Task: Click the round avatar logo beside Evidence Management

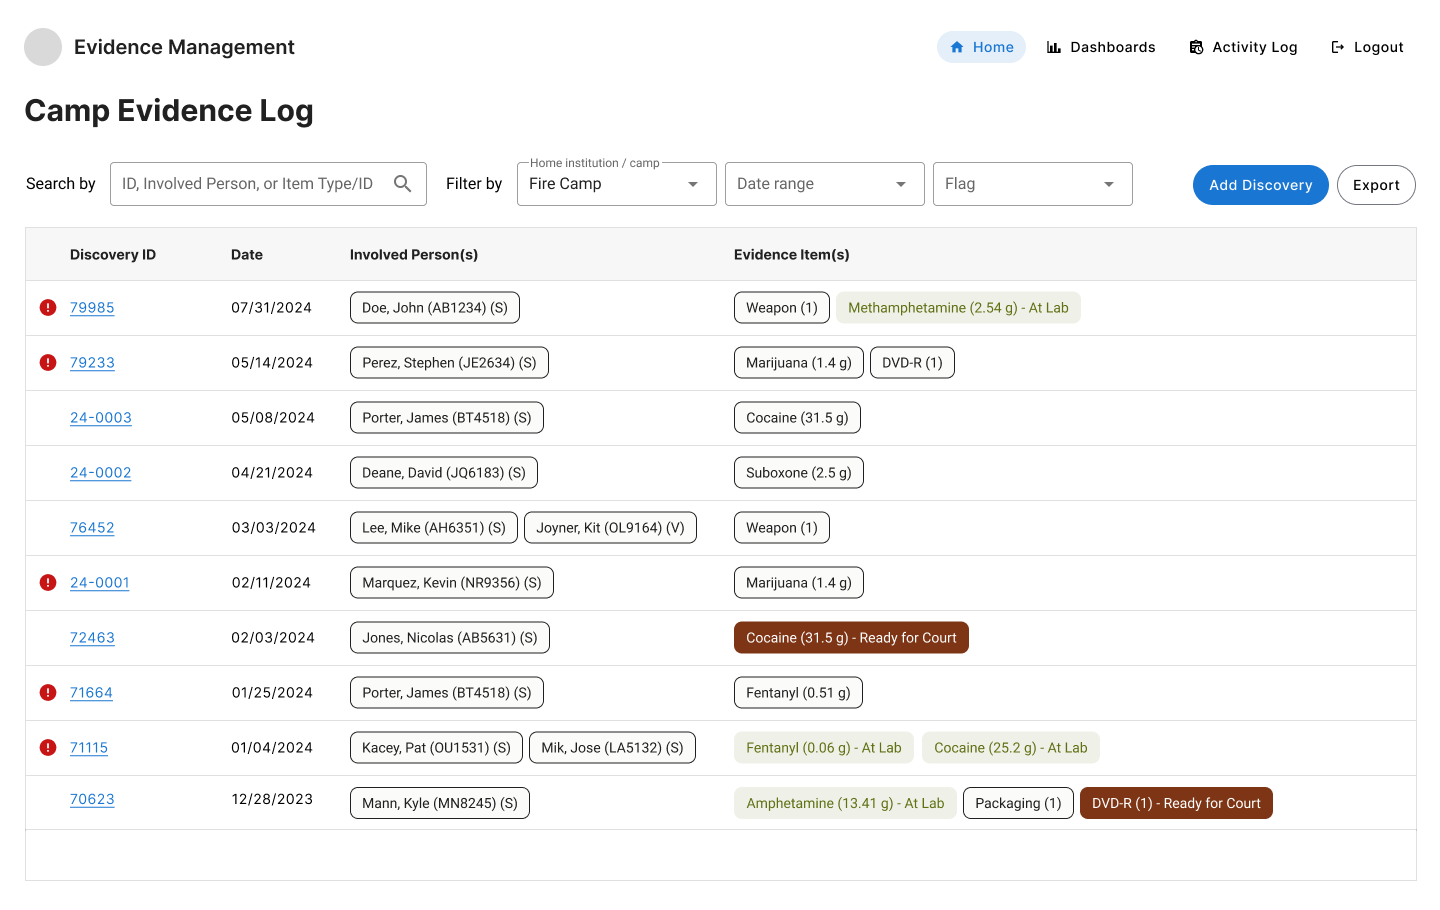Action: pos(43,47)
